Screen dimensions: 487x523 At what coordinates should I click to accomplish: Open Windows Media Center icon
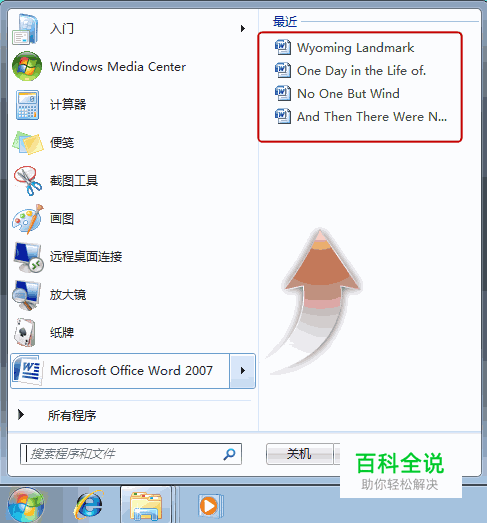click(x=27, y=66)
